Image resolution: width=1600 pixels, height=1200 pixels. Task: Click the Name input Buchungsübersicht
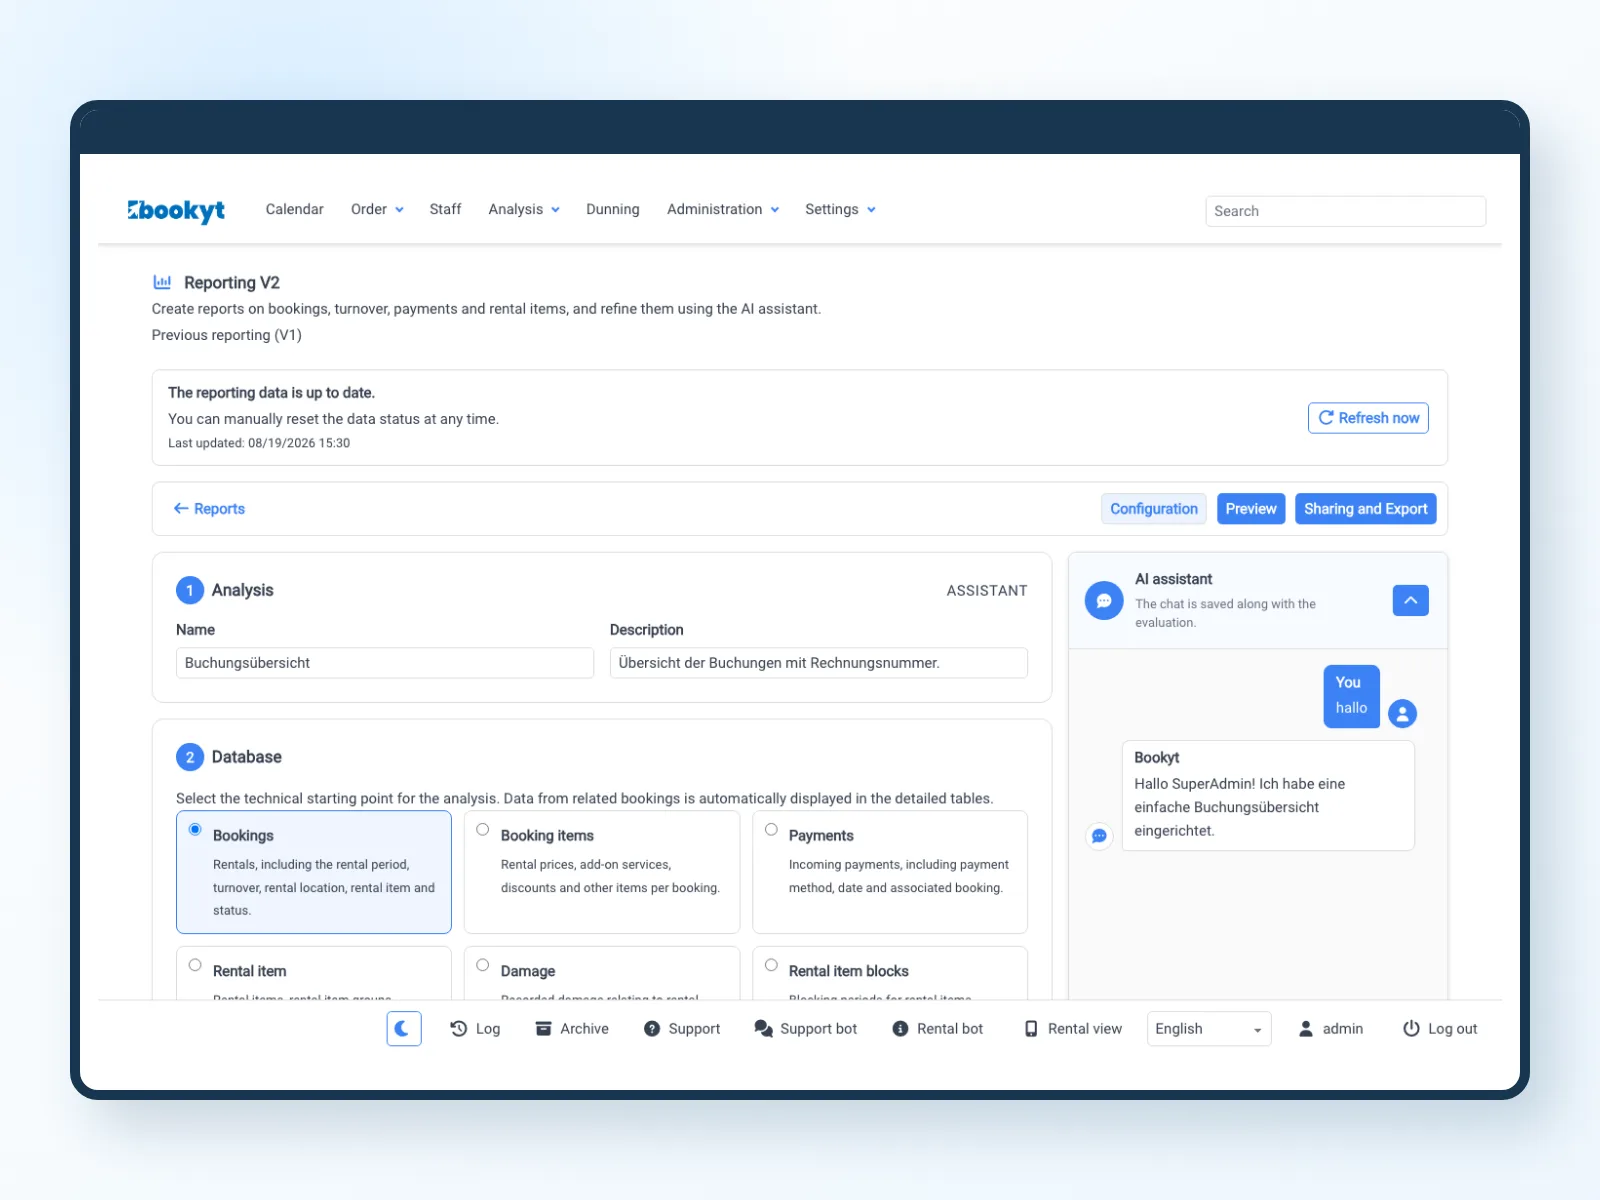click(x=385, y=663)
